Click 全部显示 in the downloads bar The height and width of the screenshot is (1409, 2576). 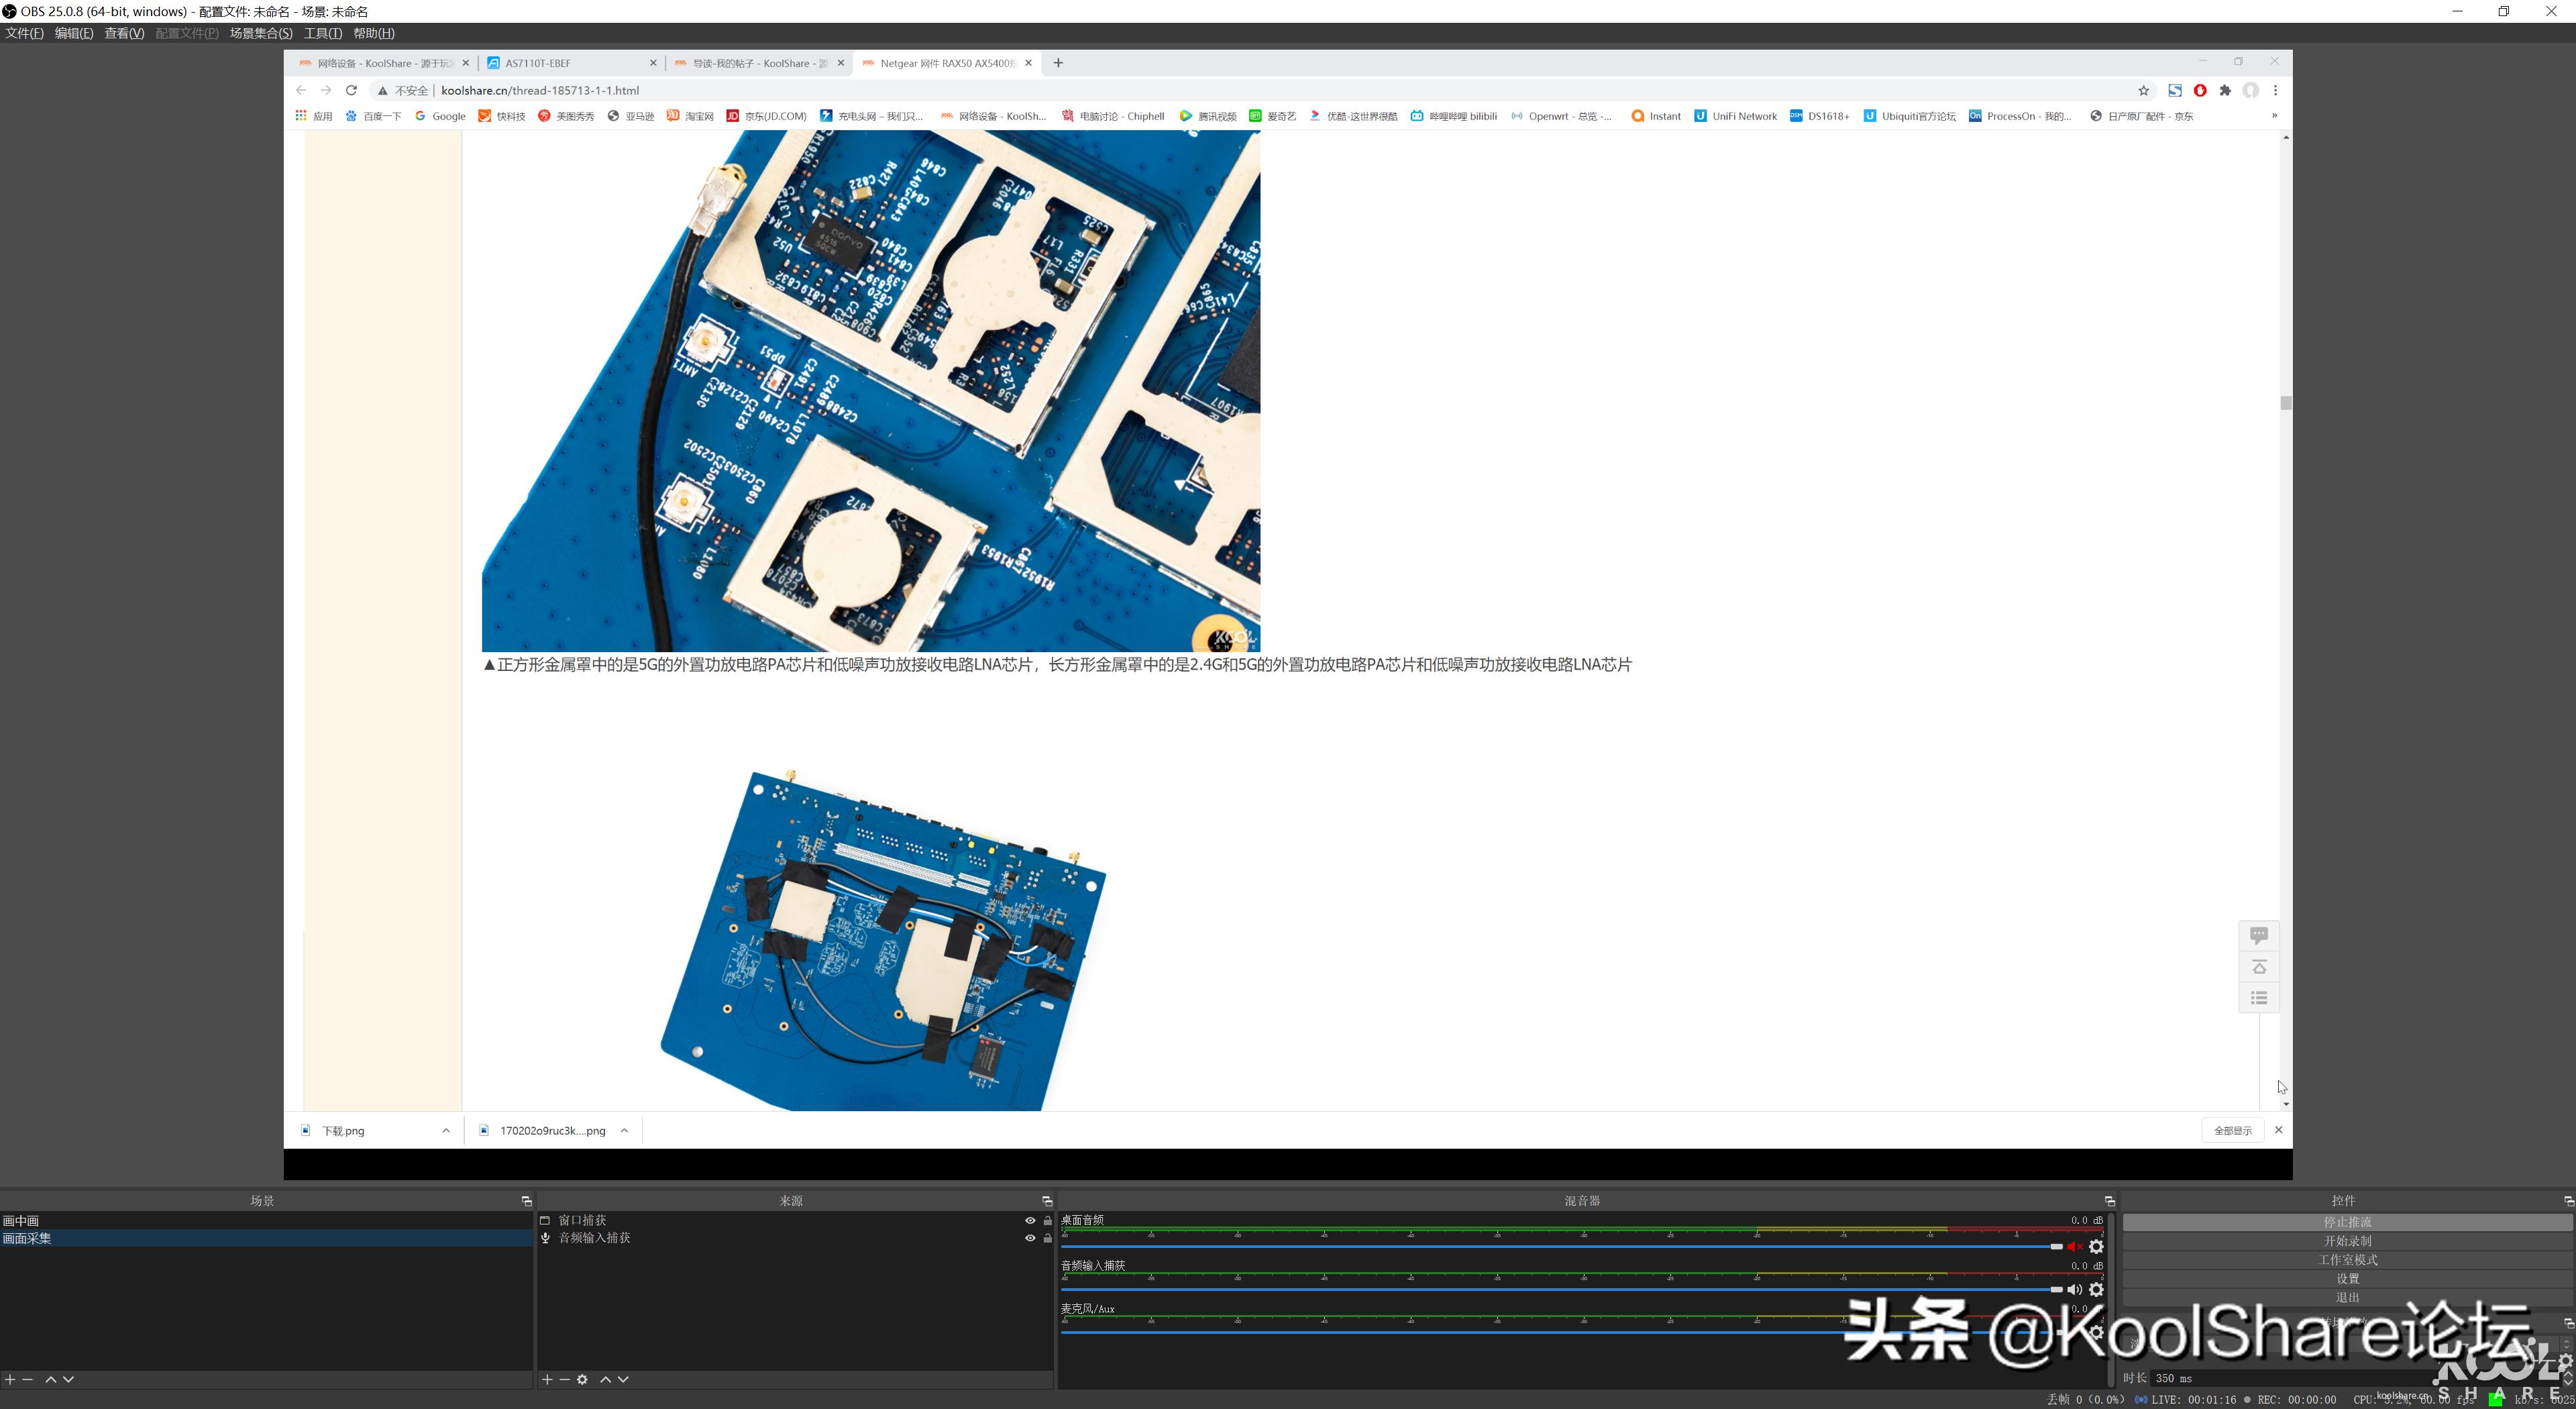tap(2233, 1129)
